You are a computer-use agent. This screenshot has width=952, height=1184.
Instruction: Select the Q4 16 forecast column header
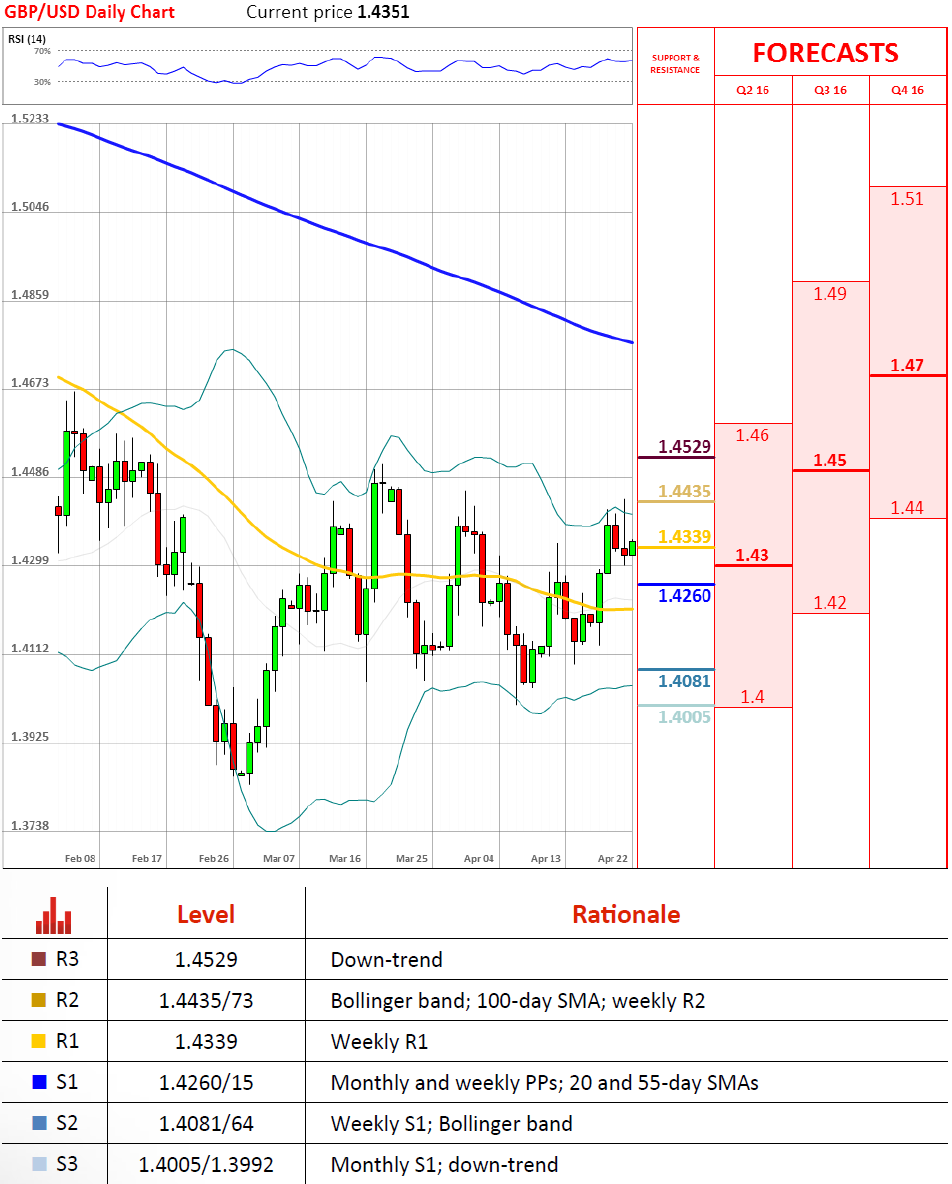pos(907,90)
